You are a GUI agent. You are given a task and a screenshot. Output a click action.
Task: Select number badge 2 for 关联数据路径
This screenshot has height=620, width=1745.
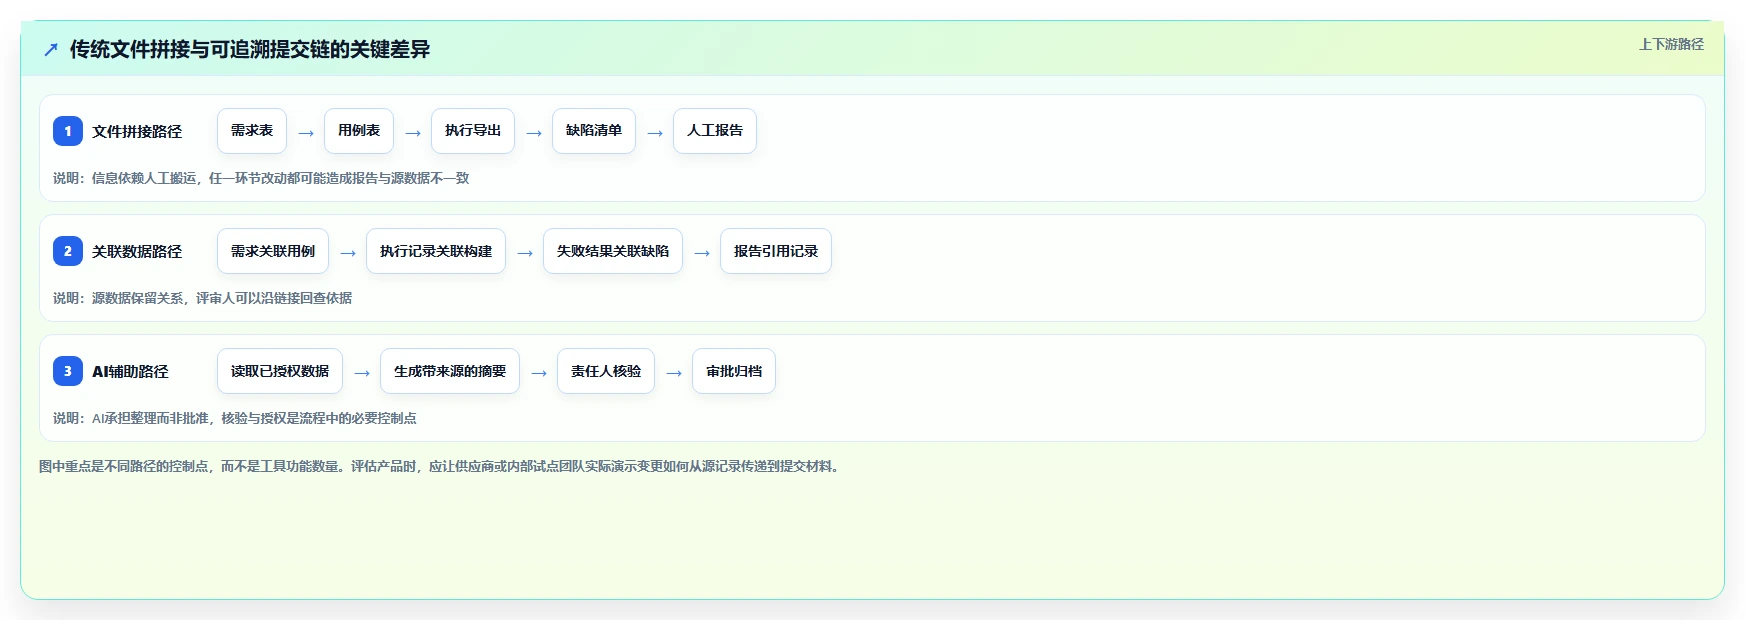tap(68, 251)
